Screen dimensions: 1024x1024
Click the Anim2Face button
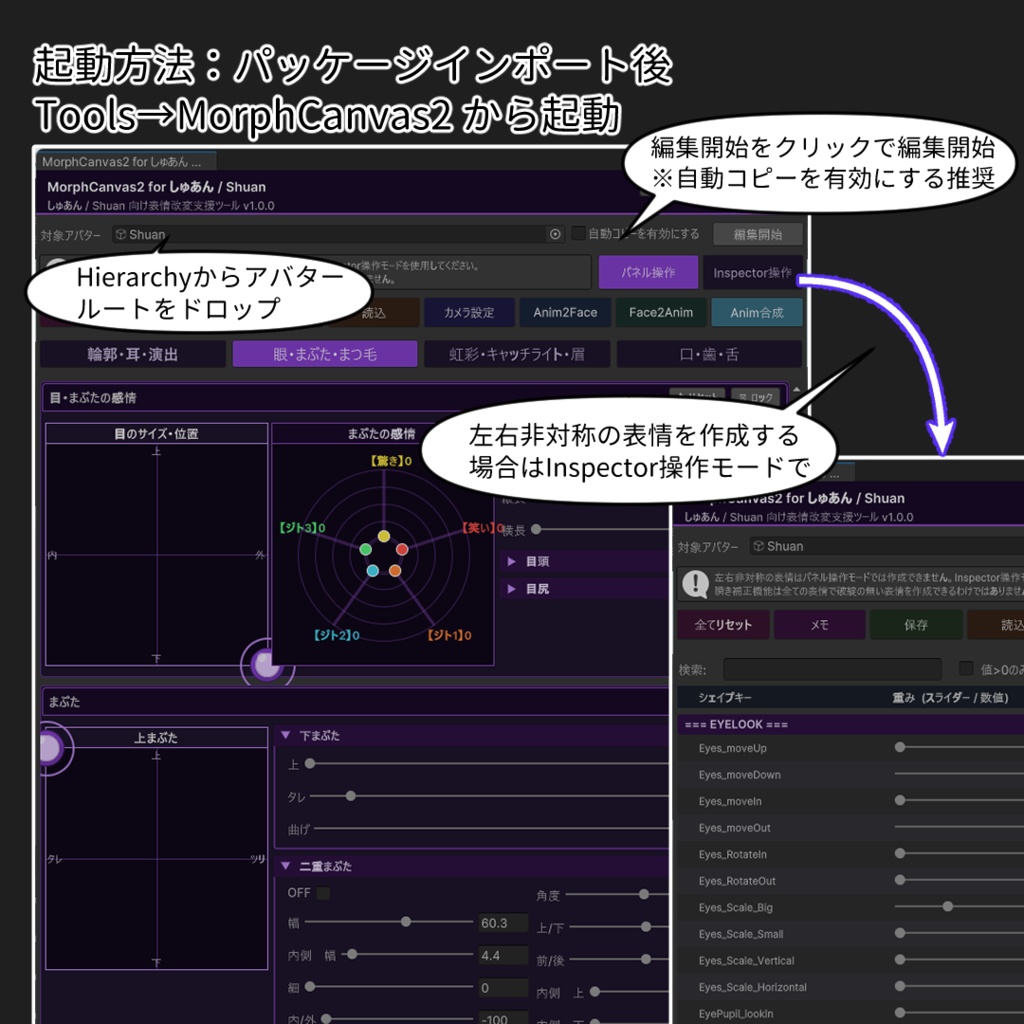pos(565,312)
